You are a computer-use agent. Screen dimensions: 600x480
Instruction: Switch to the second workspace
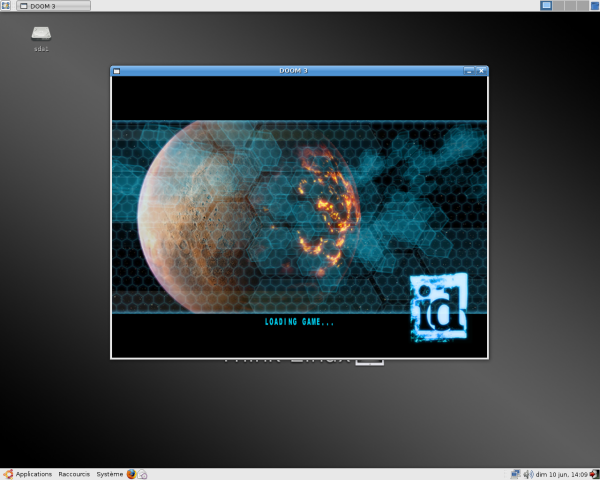(x=558, y=5)
